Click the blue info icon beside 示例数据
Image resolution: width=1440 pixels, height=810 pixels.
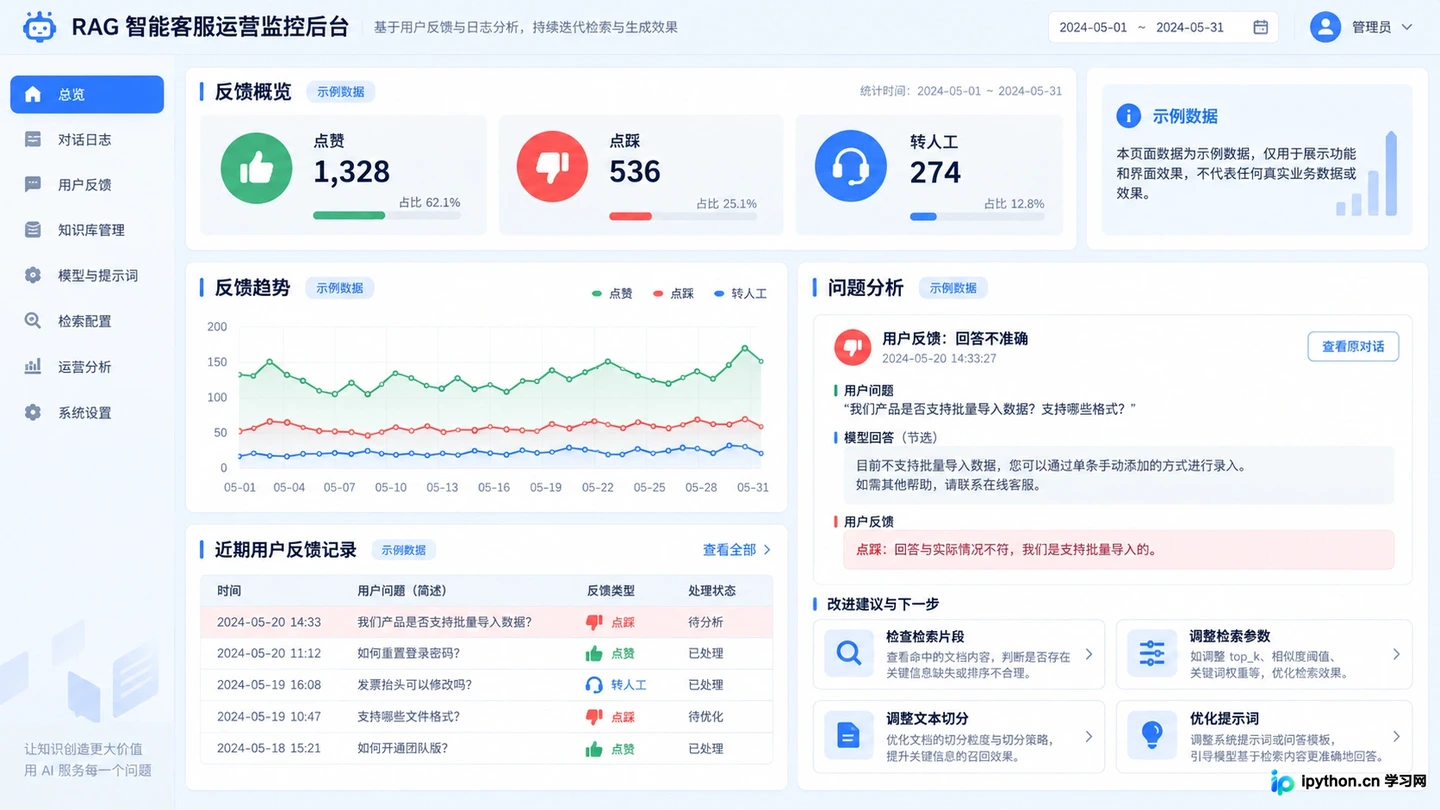pyautogui.click(x=1128, y=116)
